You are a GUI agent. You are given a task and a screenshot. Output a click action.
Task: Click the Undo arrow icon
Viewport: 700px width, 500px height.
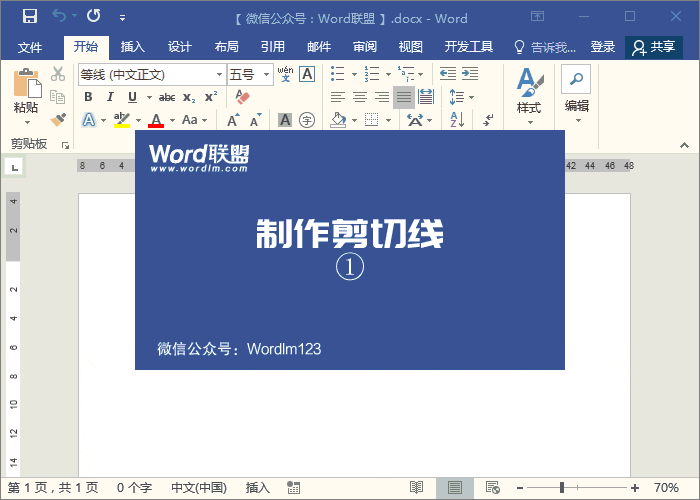point(58,16)
